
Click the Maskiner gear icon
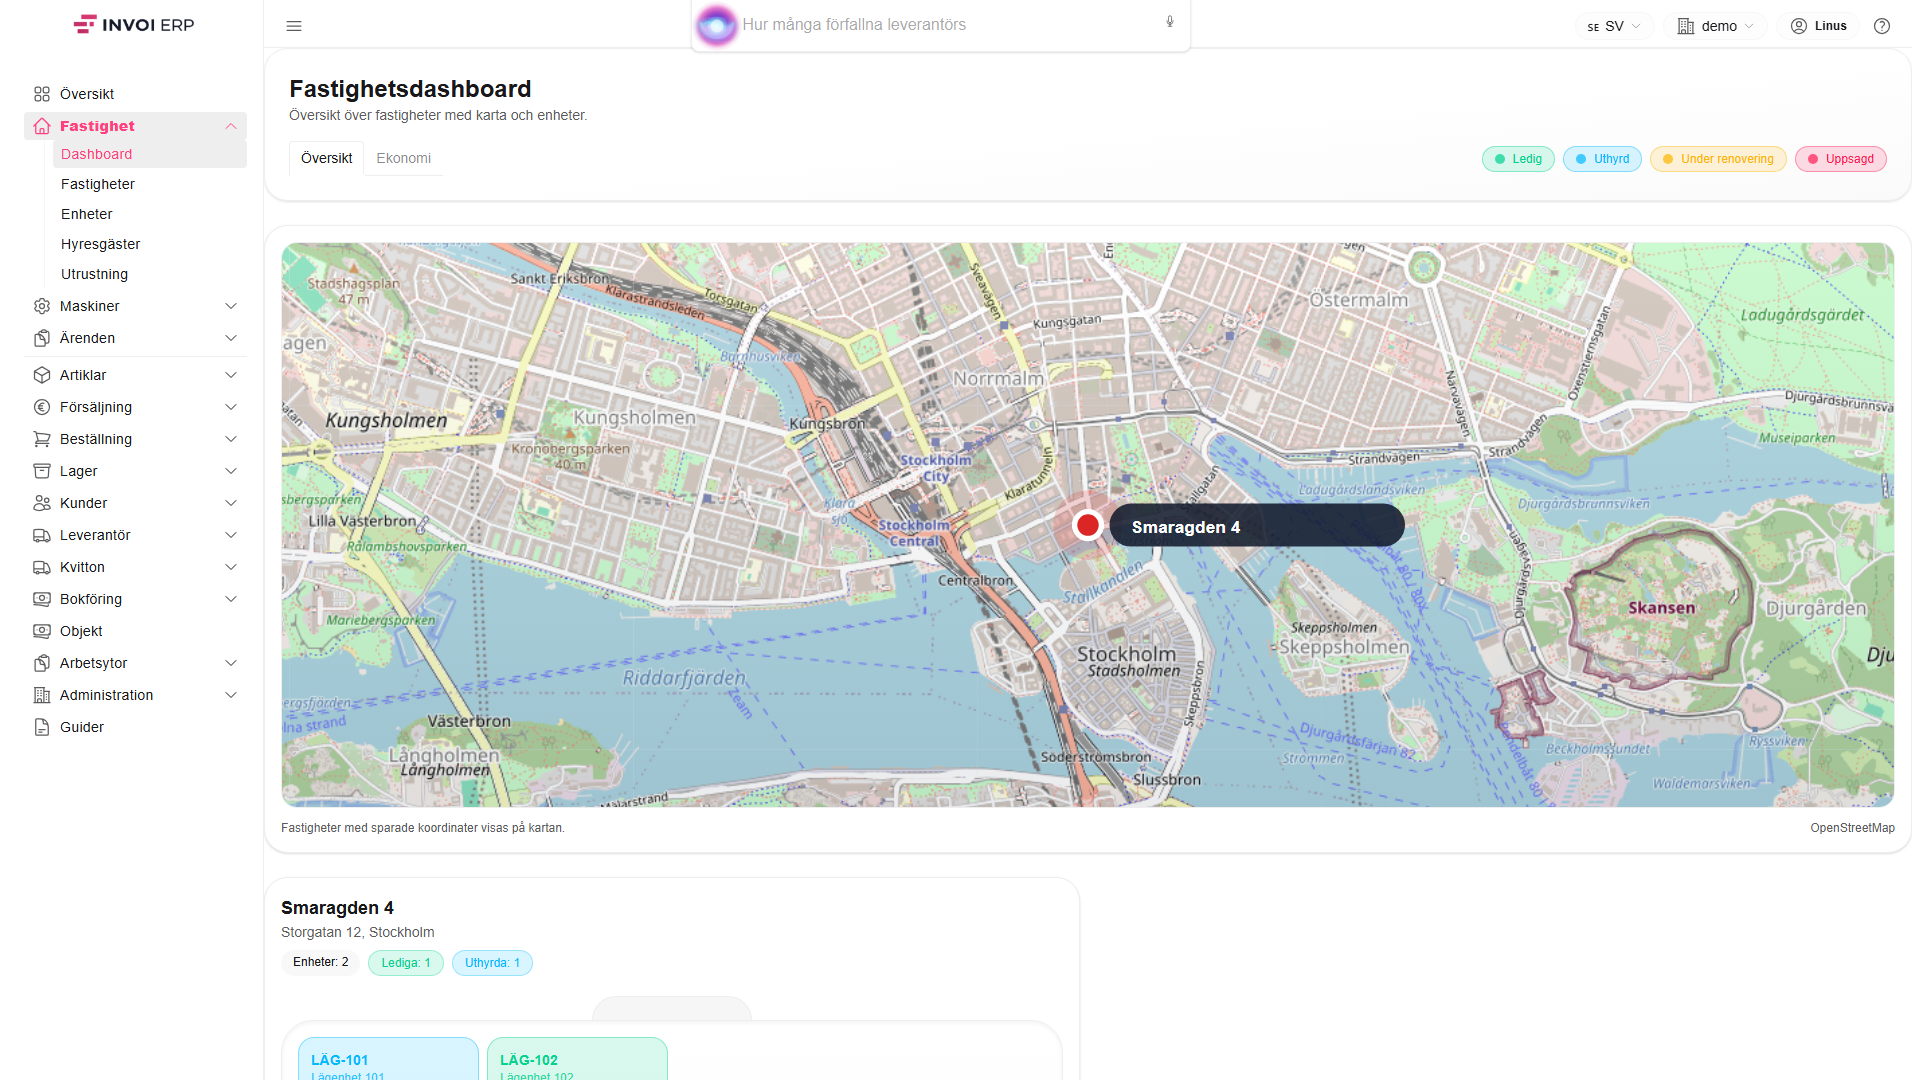click(42, 306)
